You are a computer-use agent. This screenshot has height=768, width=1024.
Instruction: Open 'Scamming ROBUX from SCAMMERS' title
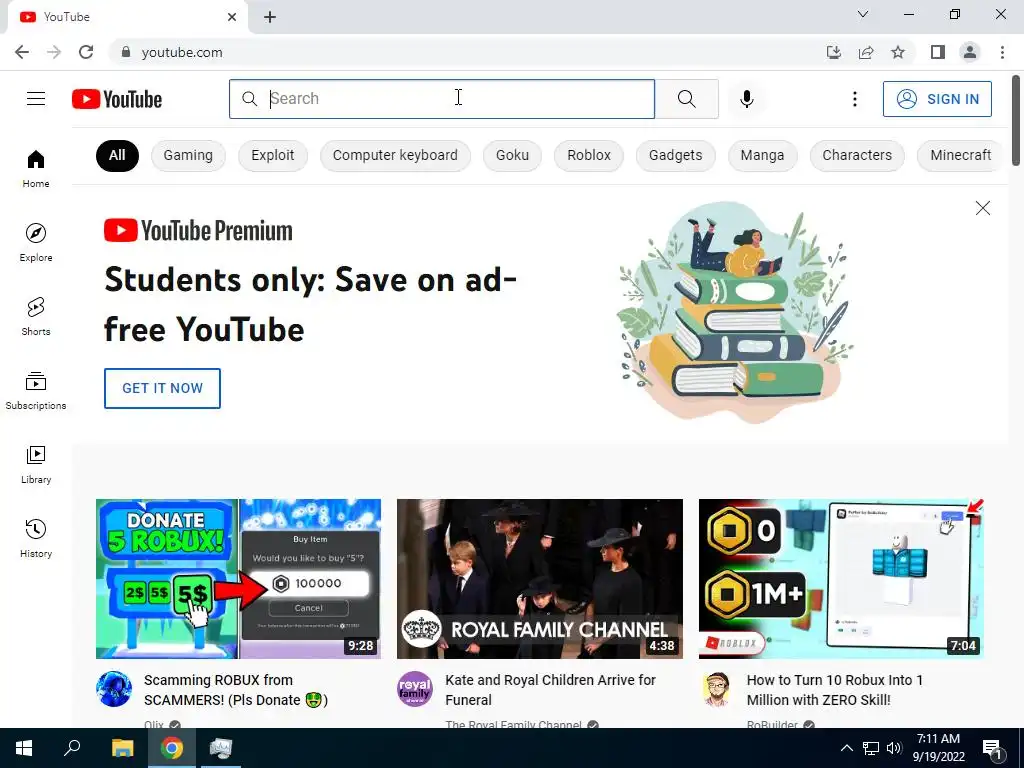pyautogui.click(x=236, y=690)
